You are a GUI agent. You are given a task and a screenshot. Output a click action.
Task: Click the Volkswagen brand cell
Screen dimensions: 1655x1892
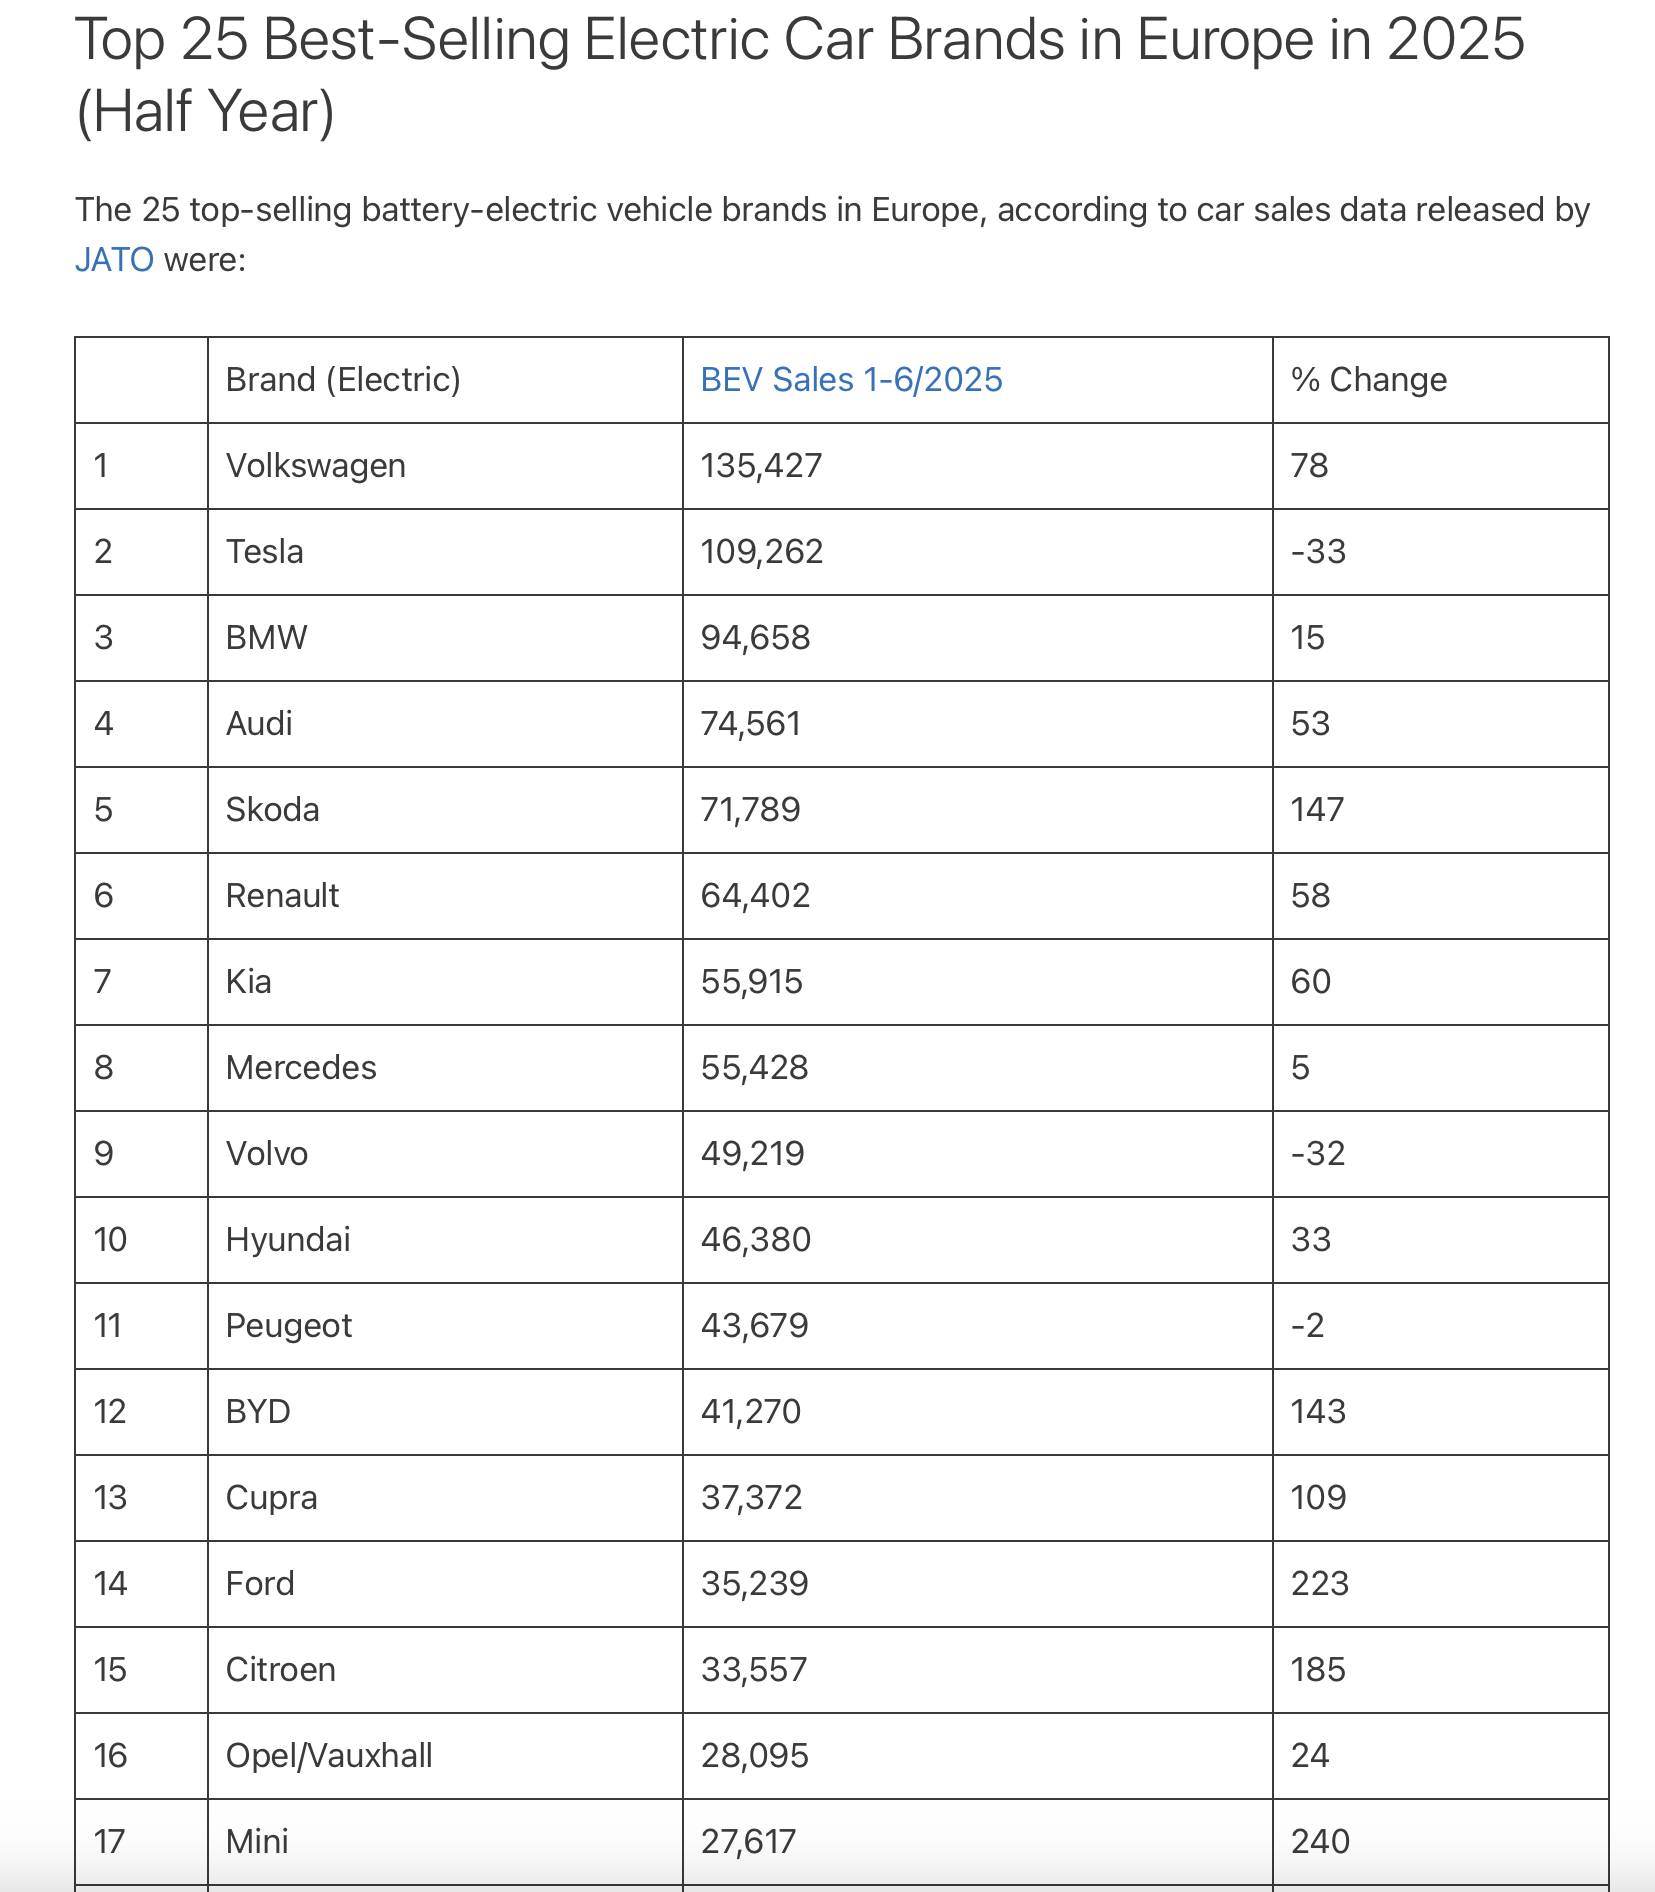click(x=315, y=466)
